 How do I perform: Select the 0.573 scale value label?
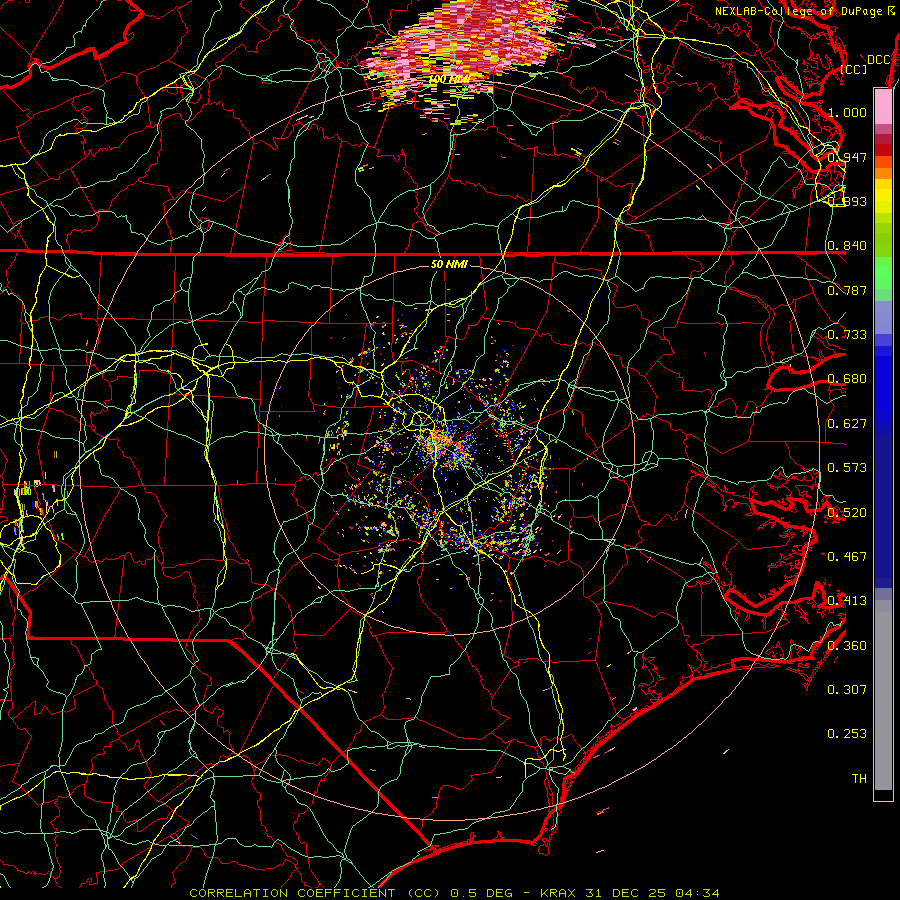(x=847, y=467)
